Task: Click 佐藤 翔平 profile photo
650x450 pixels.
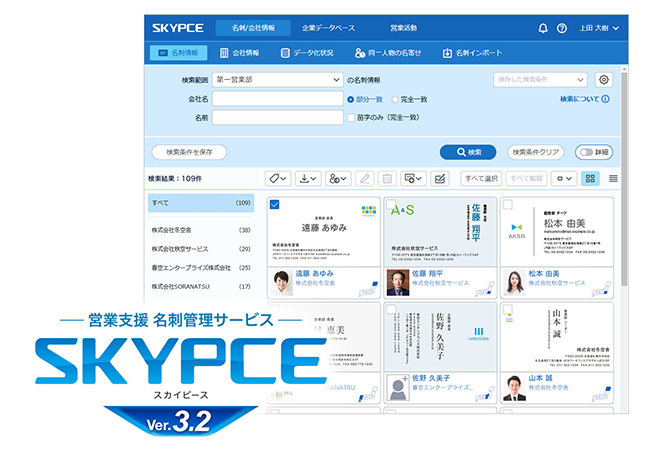Action: point(398,283)
